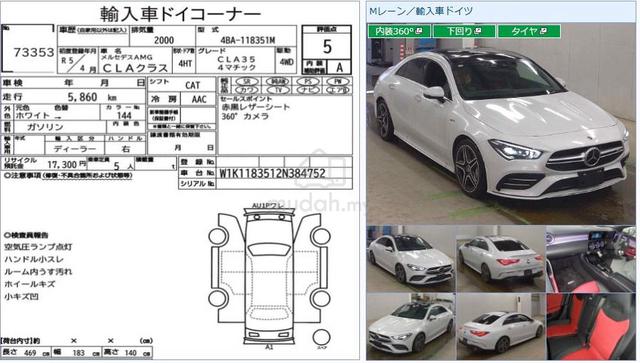Click the note 小キズ凹
This screenshot has width=640, height=363.
click(21, 296)
